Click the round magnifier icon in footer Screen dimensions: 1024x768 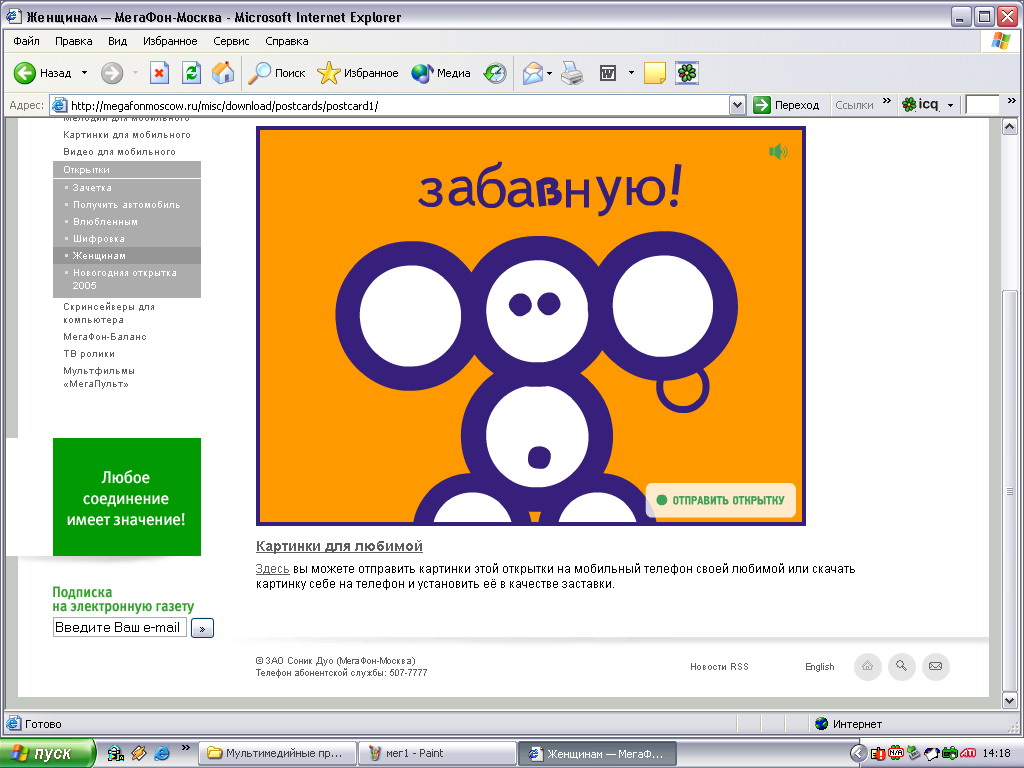point(901,667)
